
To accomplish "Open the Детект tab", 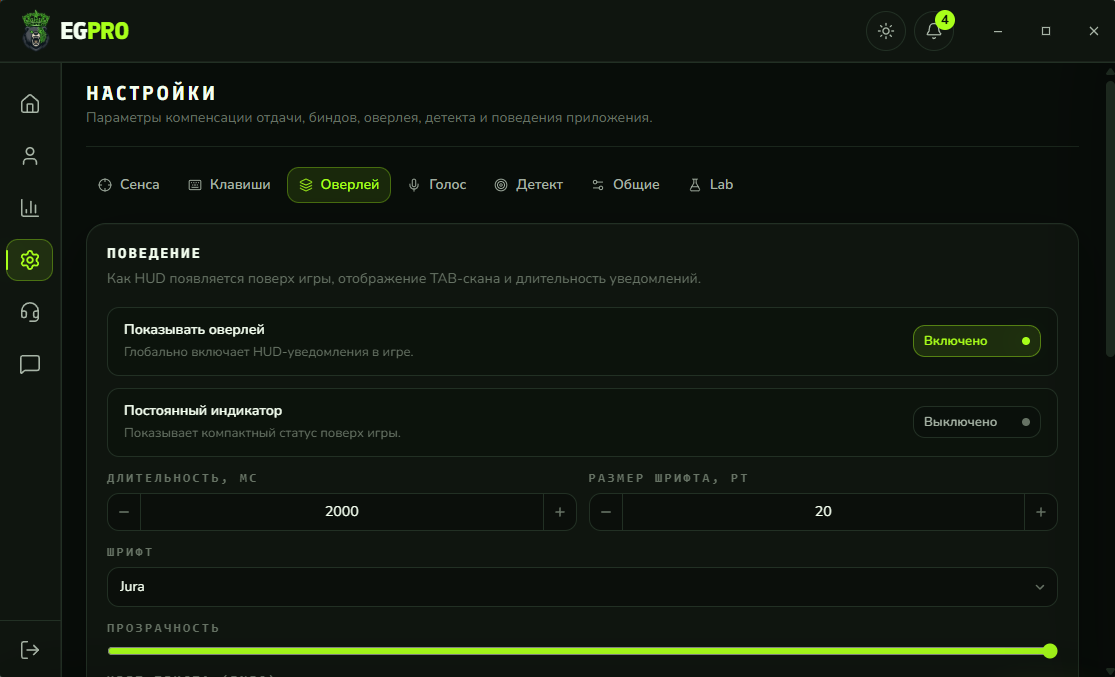I will click(528, 185).
